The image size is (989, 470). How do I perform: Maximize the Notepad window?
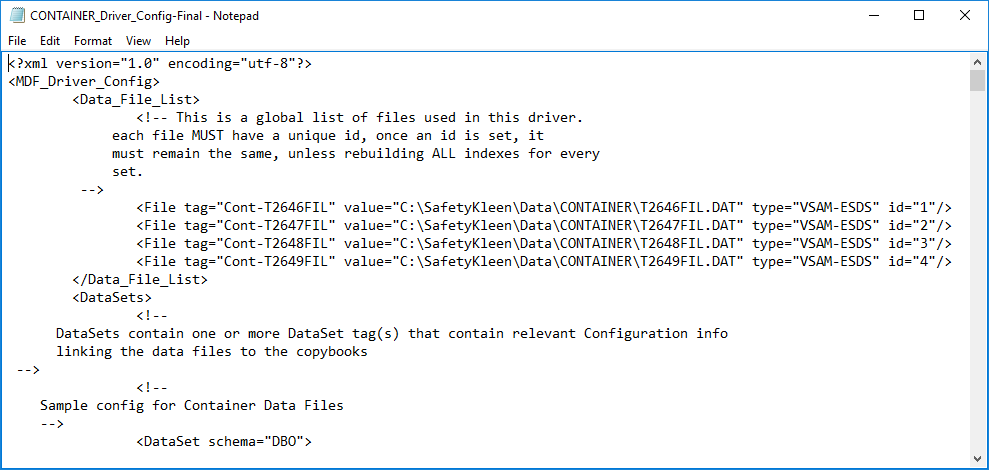(x=918, y=16)
